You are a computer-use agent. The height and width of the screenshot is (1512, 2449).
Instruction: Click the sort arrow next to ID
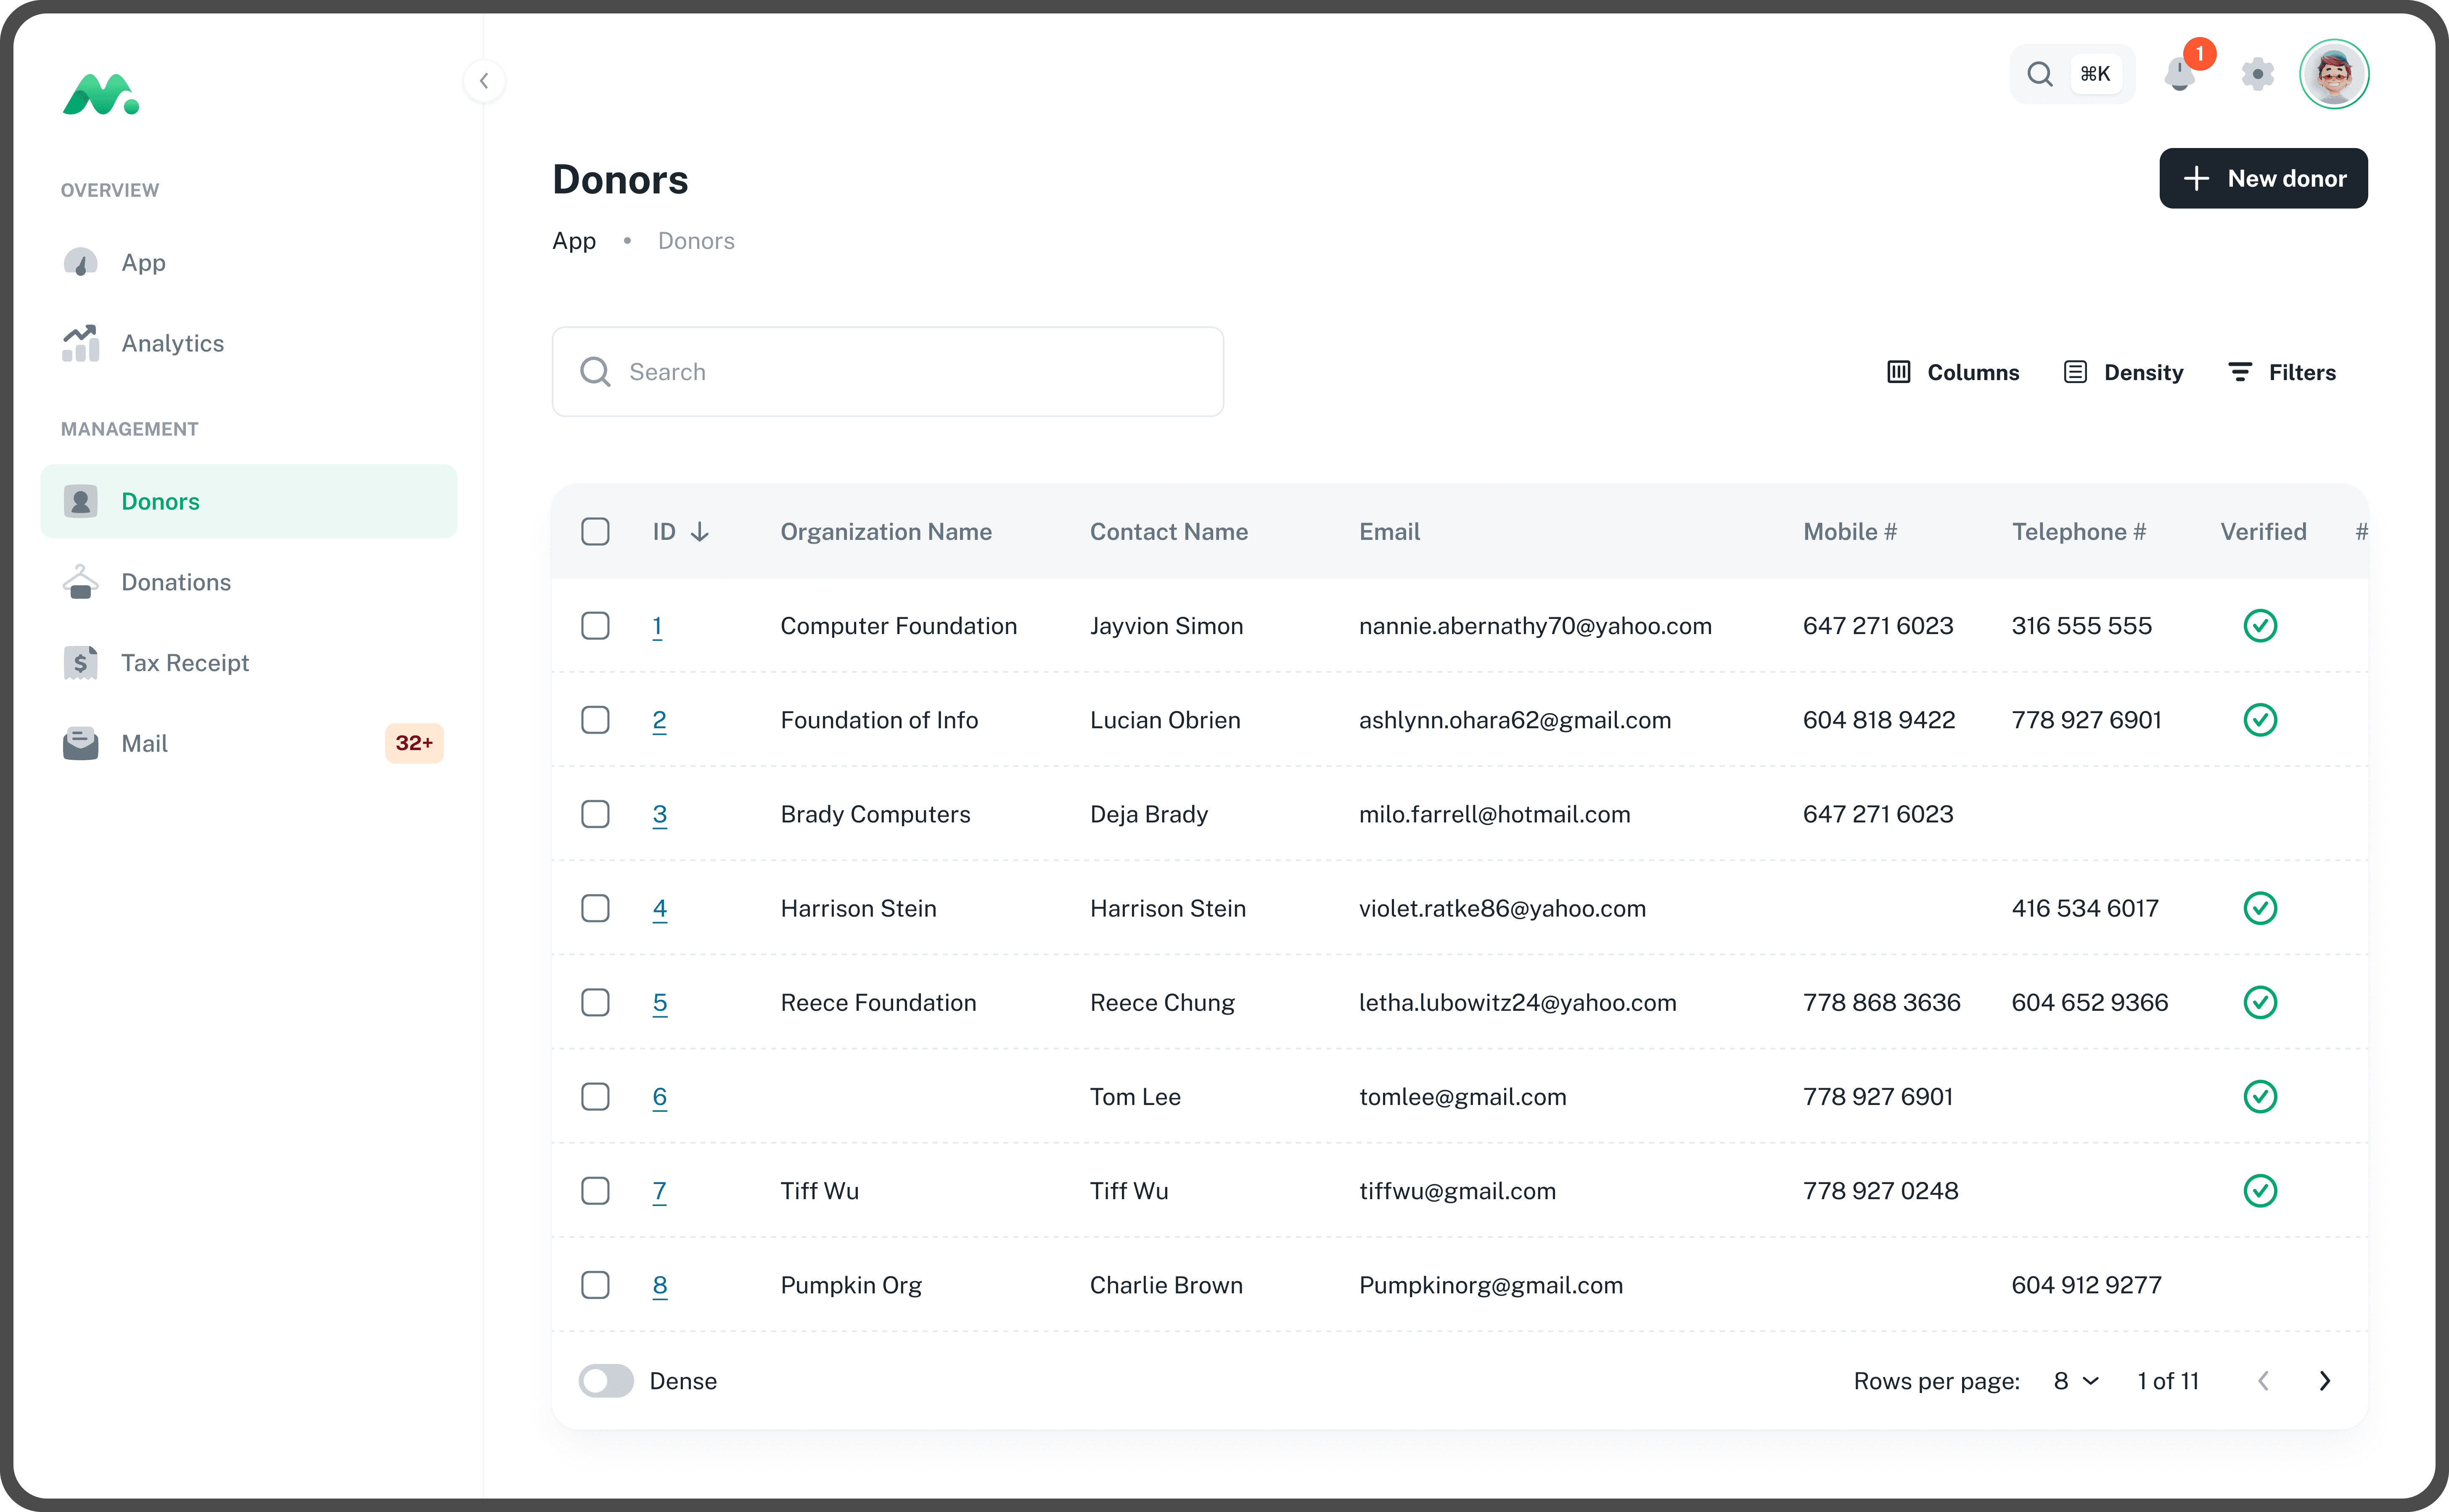700,532
